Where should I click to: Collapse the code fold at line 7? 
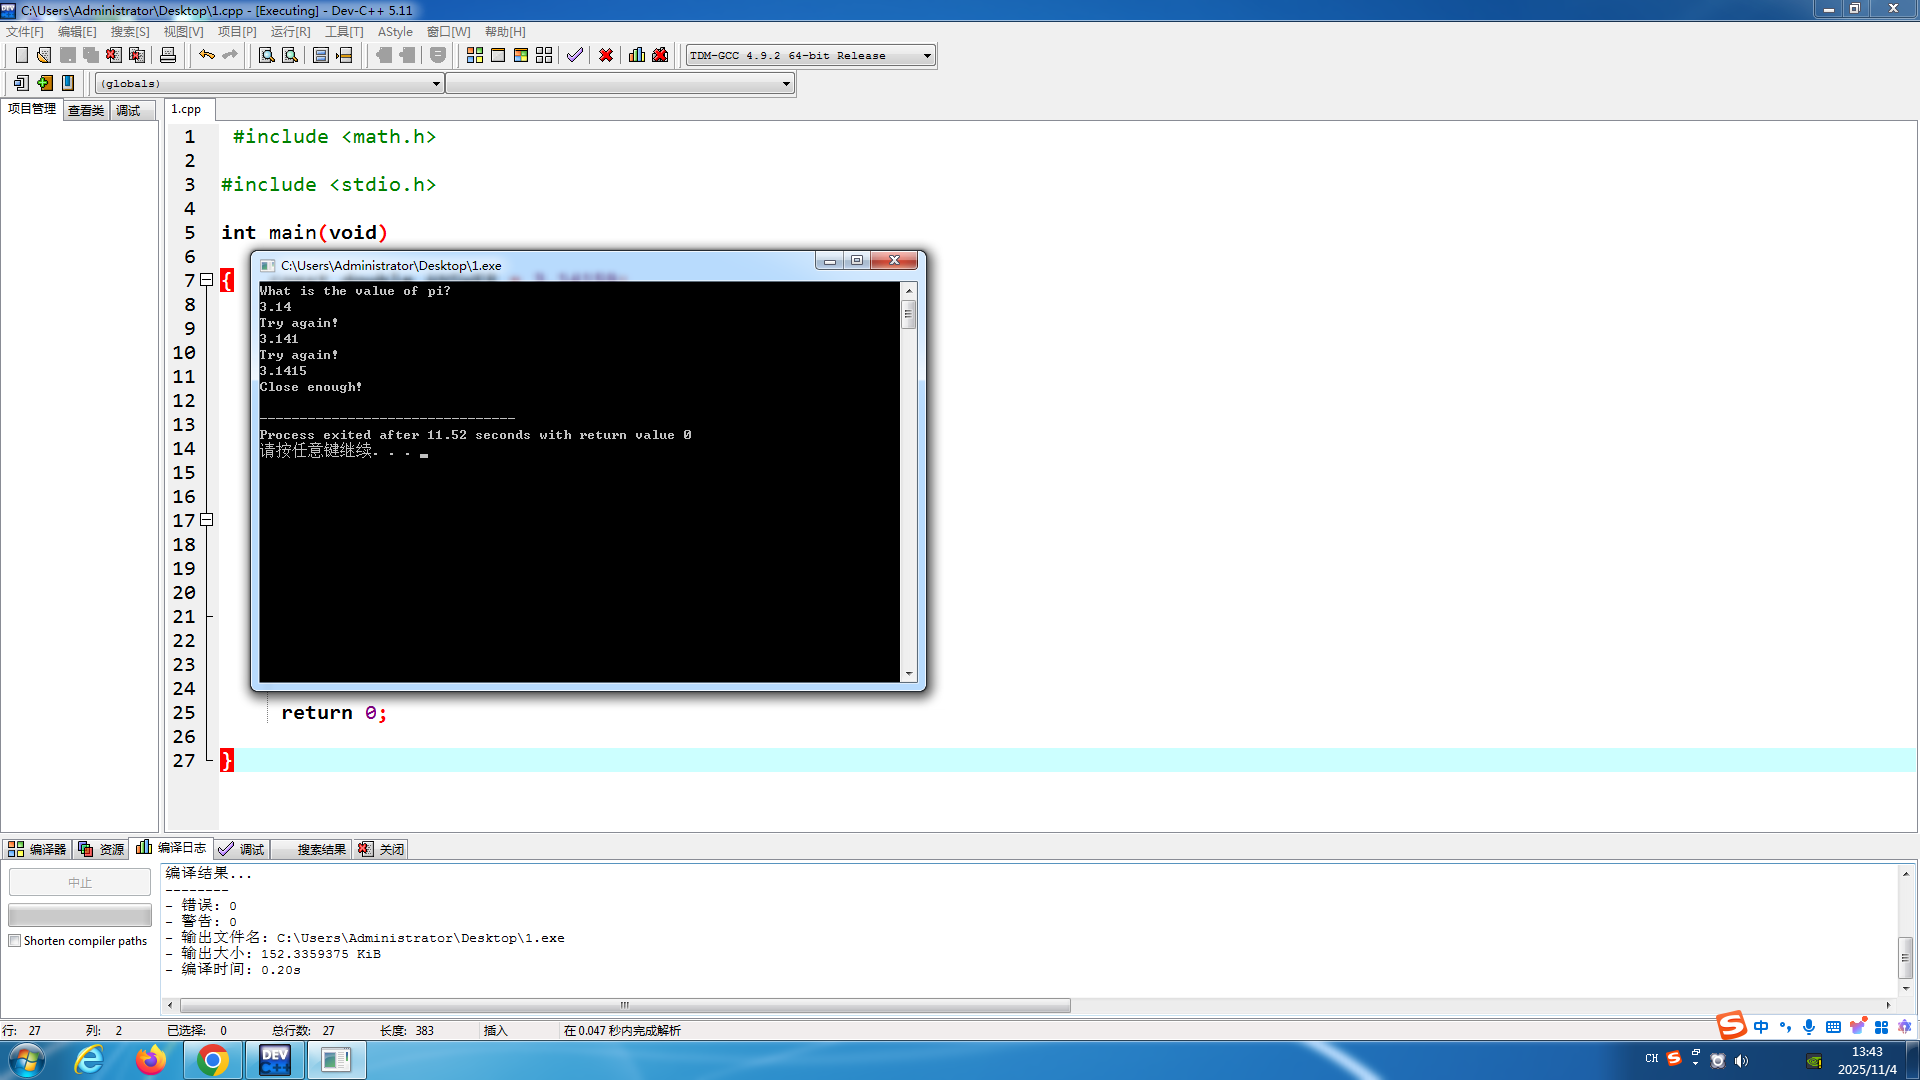pyautogui.click(x=207, y=280)
